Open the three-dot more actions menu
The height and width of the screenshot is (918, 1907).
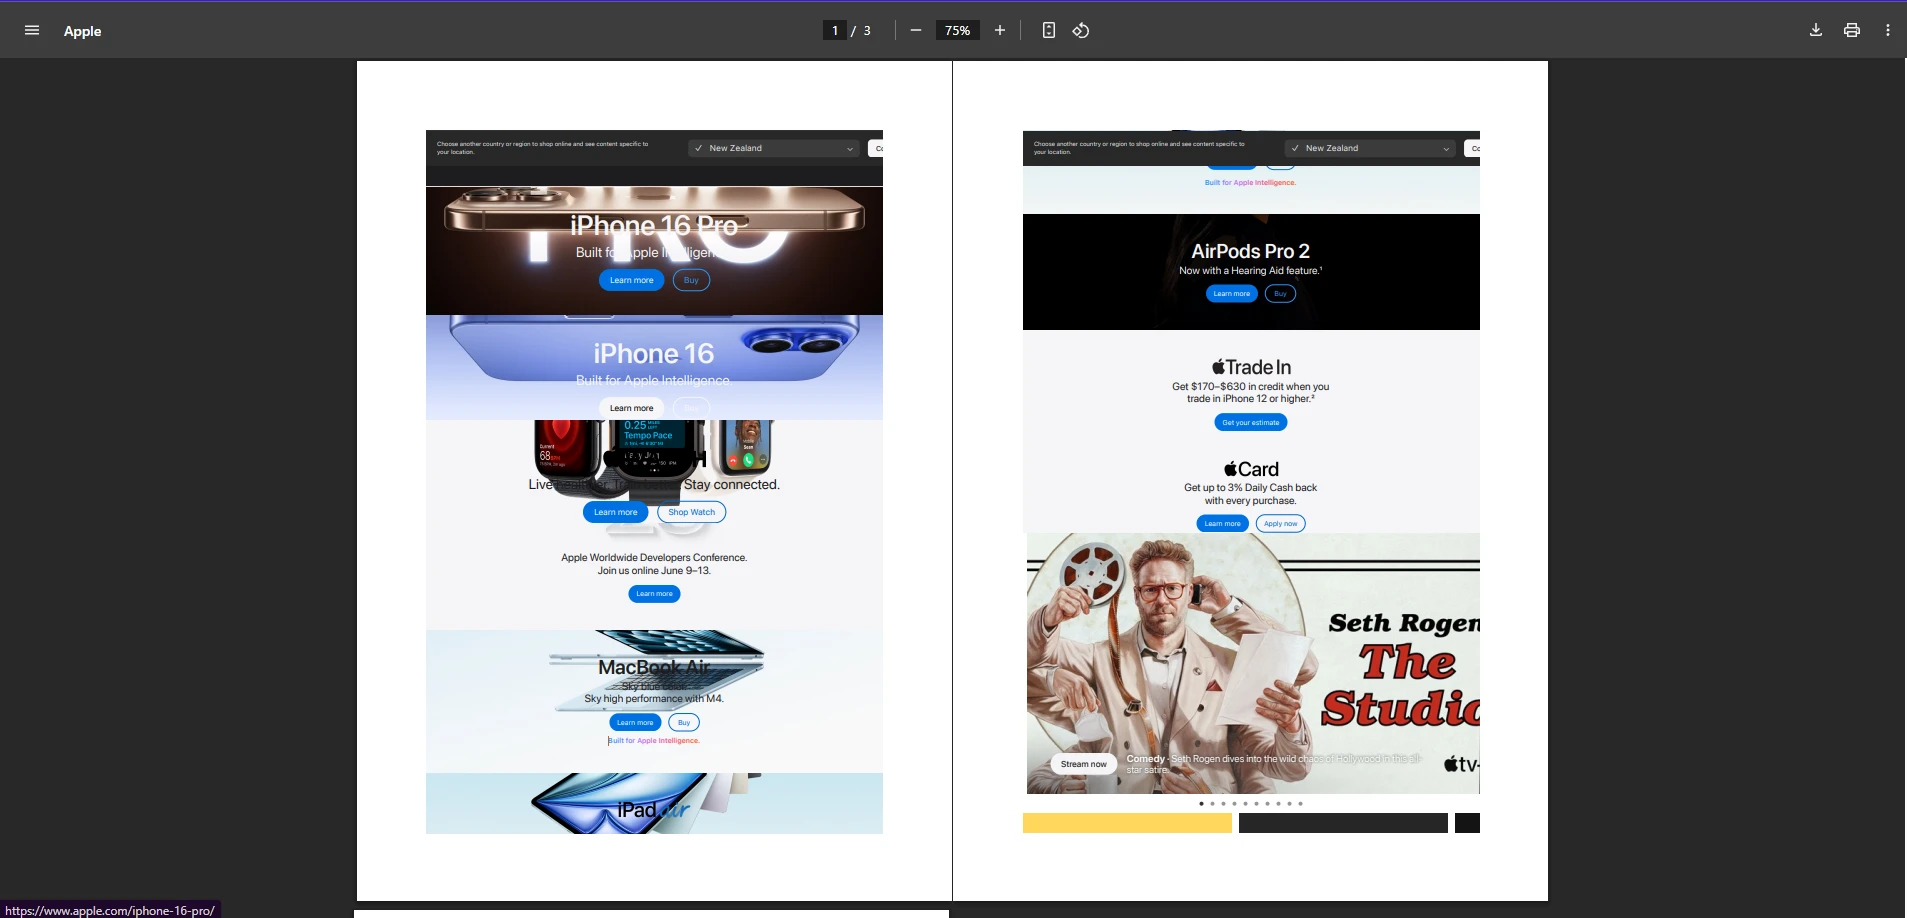(x=1887, y=31)
